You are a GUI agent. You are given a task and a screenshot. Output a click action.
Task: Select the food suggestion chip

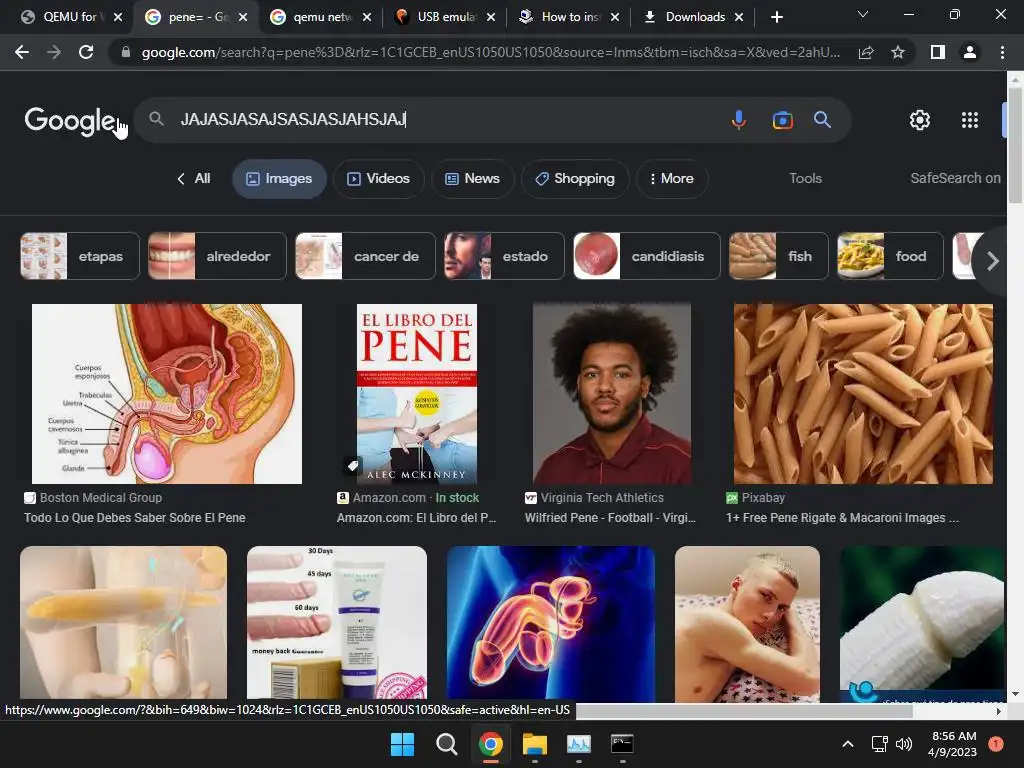click(x=890, y=256)
